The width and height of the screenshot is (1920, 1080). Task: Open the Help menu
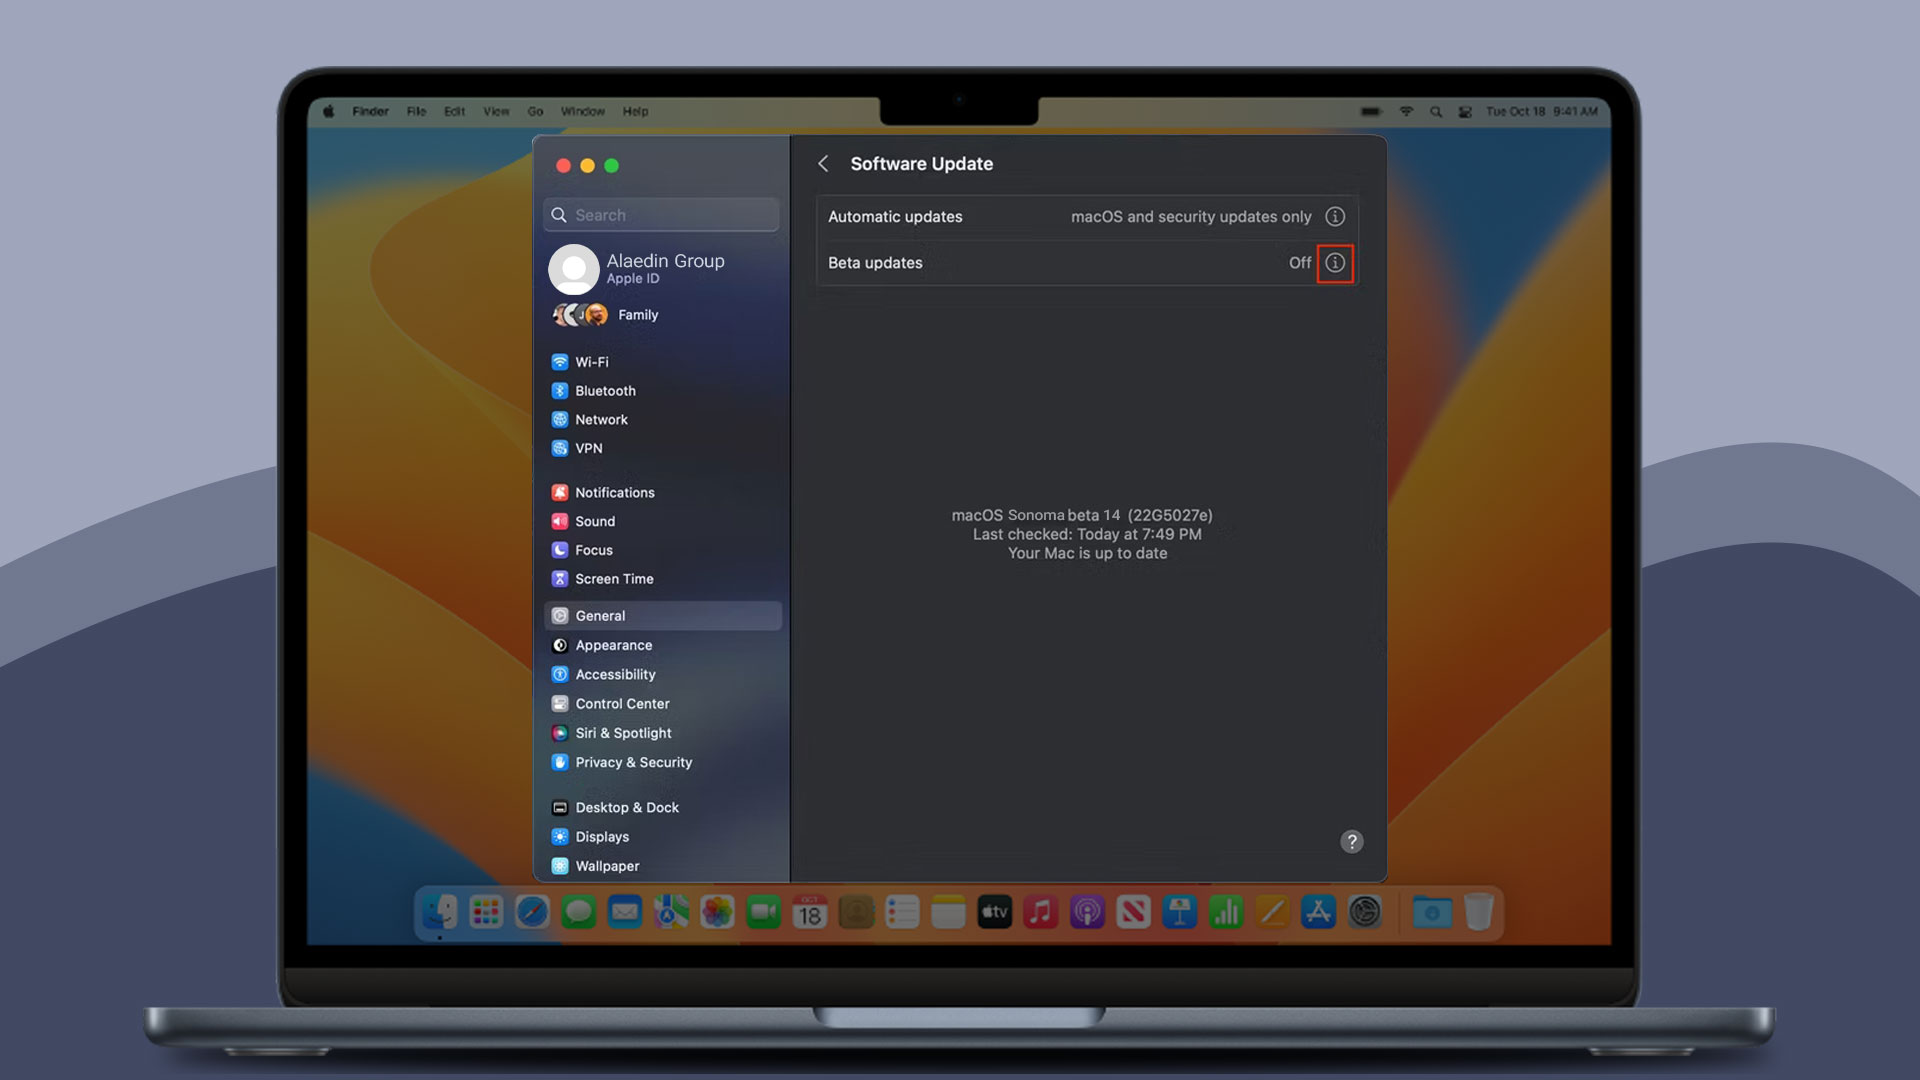[635, 112]
